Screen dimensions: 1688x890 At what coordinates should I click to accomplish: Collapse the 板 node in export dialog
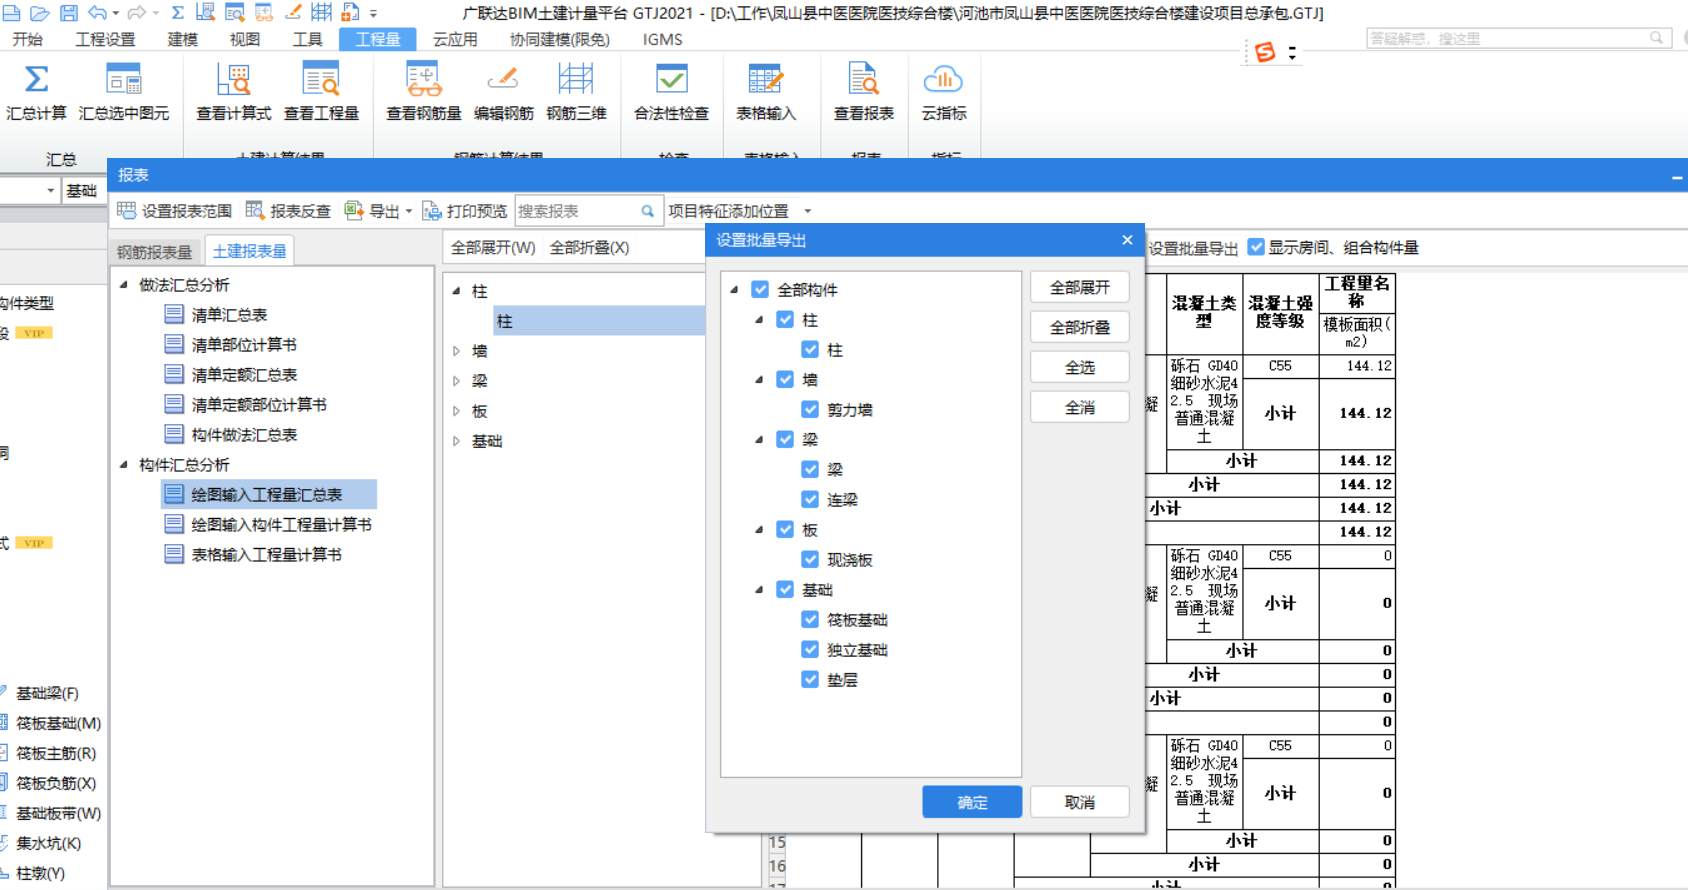point(759,529)
